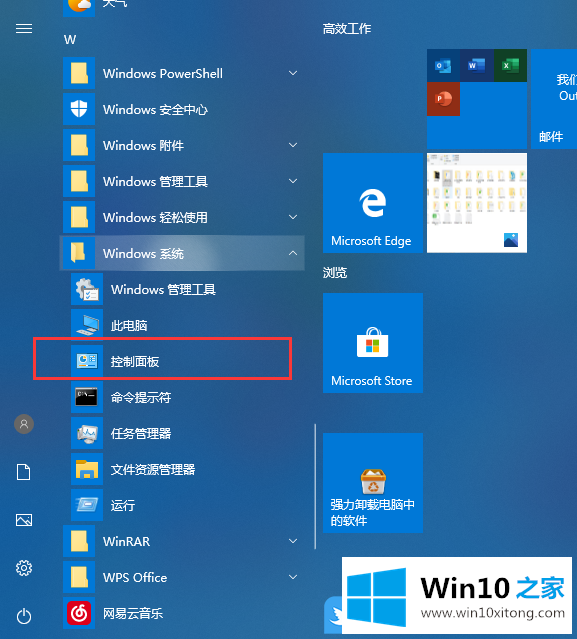Image resolution: width=577 pixels, height=639 pixels.
Task: Click the app list scrollbar
Action: click(315, 486)
